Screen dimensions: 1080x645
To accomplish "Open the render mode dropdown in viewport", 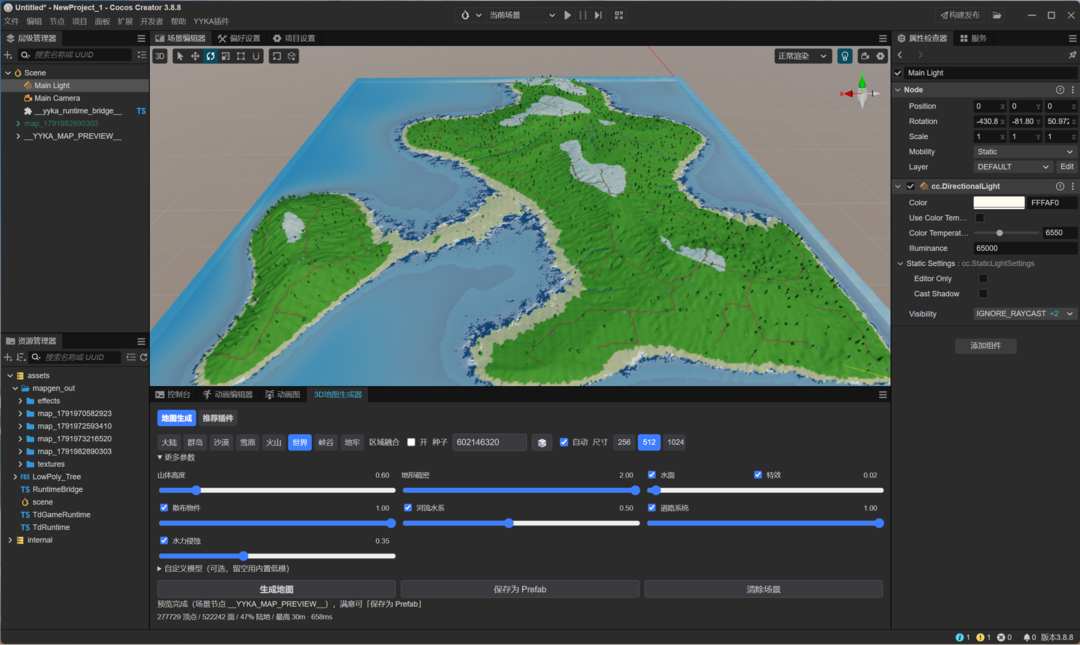I will pyautogui.click(x=802, y=57).
